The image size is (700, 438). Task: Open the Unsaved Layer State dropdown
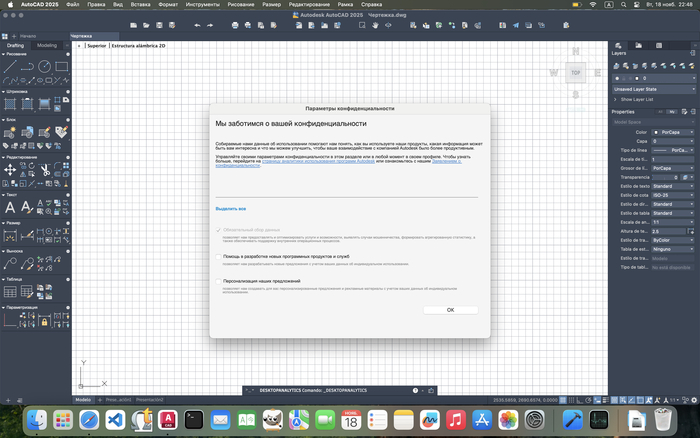[x=653, y=89]
